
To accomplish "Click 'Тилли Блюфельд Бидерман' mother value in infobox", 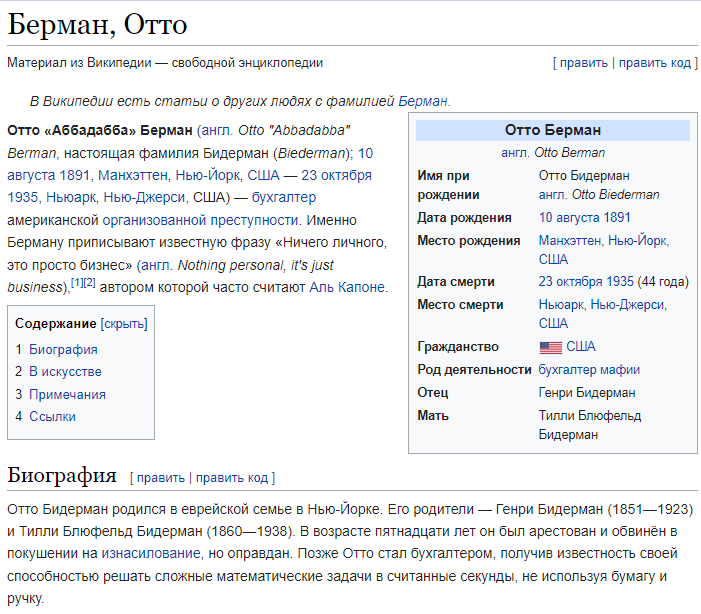I will tap(590, 425).
